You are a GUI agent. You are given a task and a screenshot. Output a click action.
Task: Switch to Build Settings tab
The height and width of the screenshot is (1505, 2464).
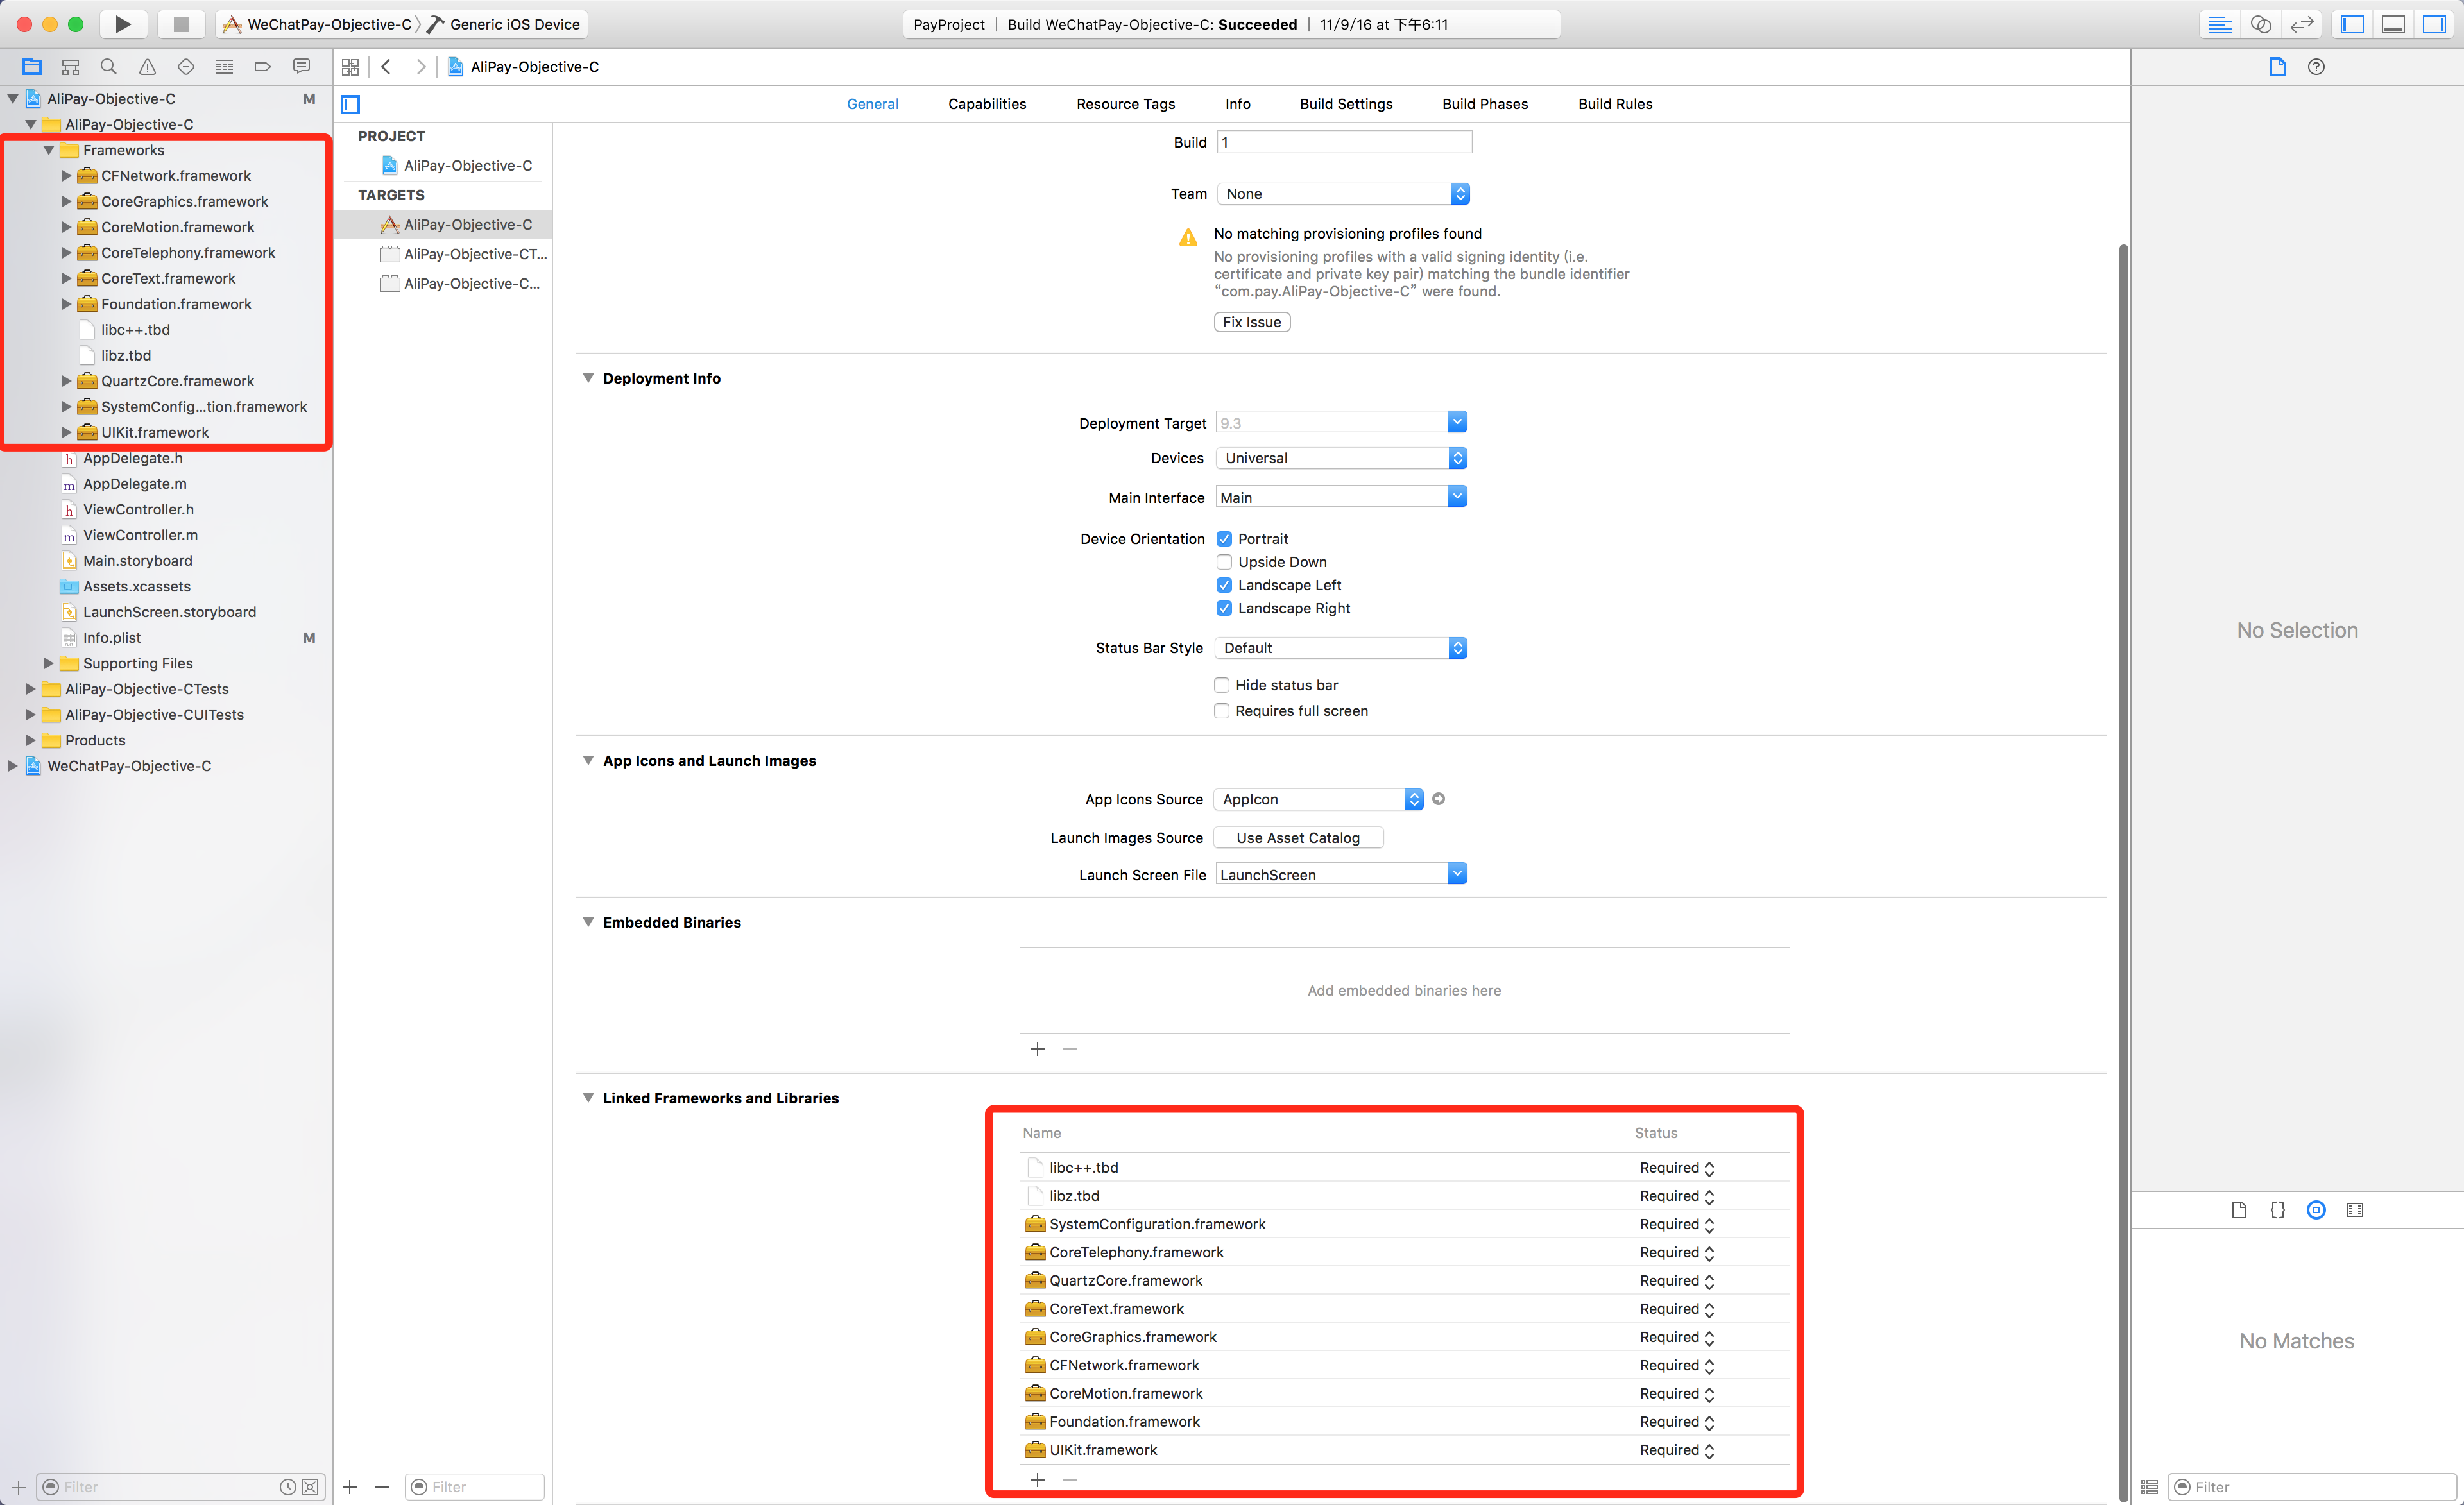point(1345,104)
